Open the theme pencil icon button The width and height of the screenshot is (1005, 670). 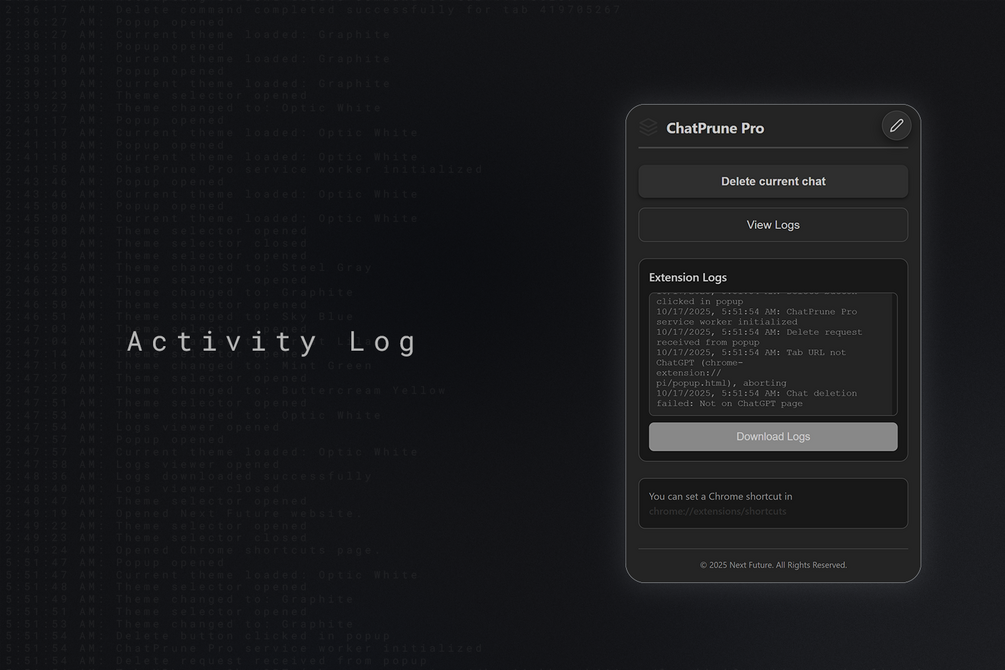click(x=896, y=126)
